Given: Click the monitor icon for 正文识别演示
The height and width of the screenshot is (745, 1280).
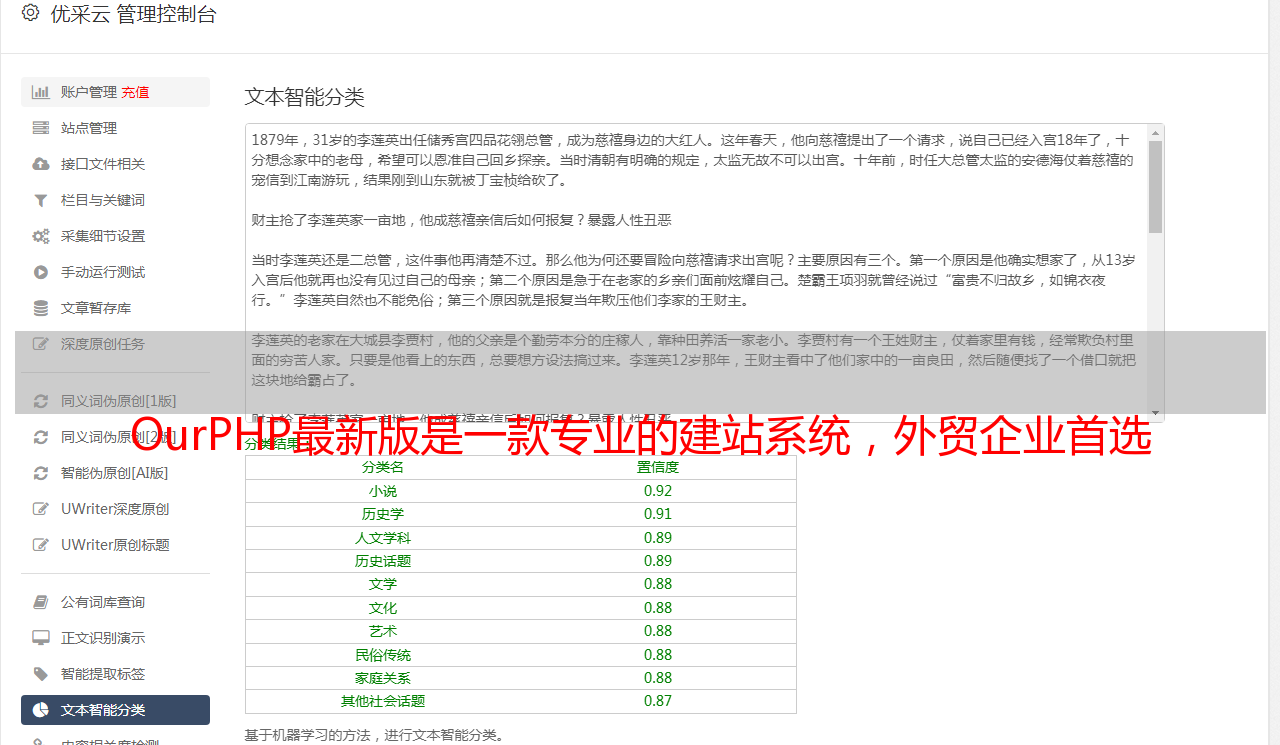Looking at the screenshot, I should 41,638.
